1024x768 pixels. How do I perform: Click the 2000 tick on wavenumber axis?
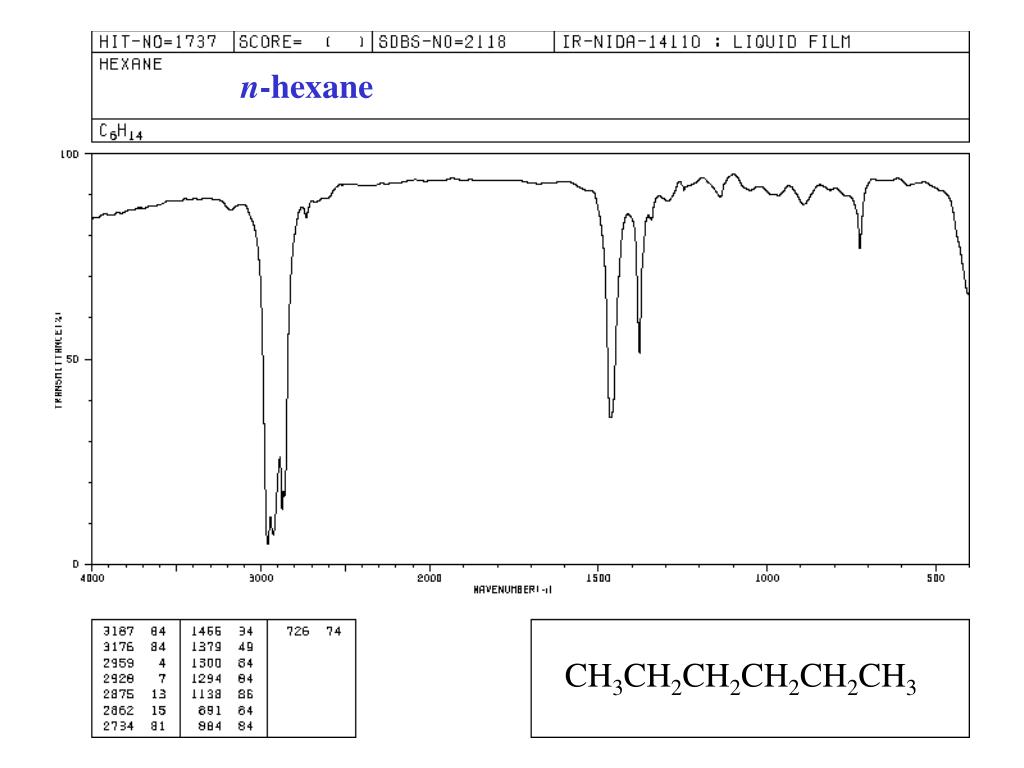[x=430, y=577]
